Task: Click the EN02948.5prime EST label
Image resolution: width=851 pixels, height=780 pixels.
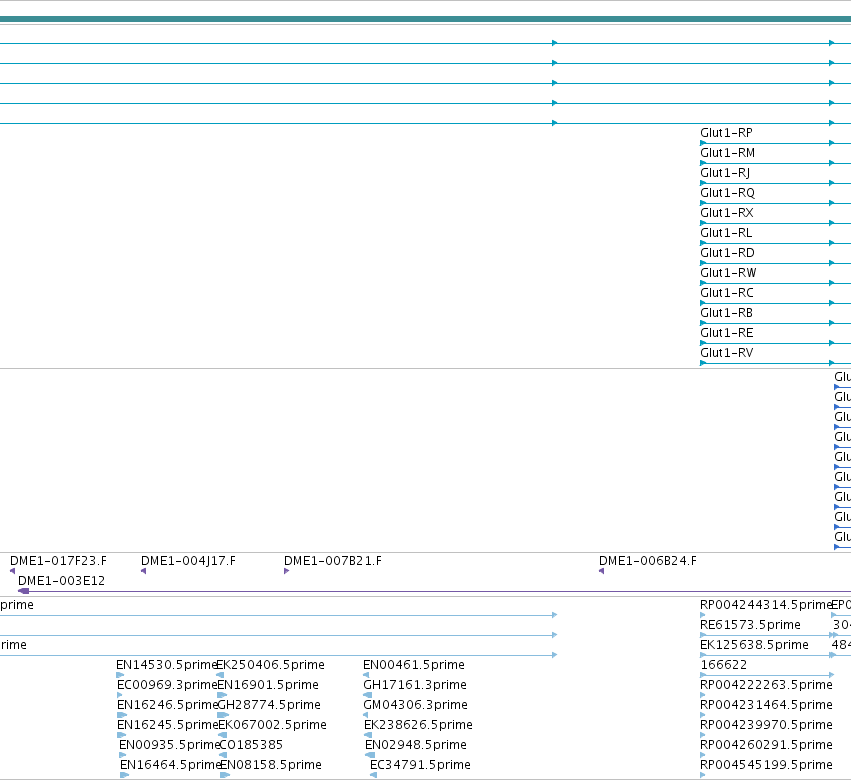Action: (416, 745)
